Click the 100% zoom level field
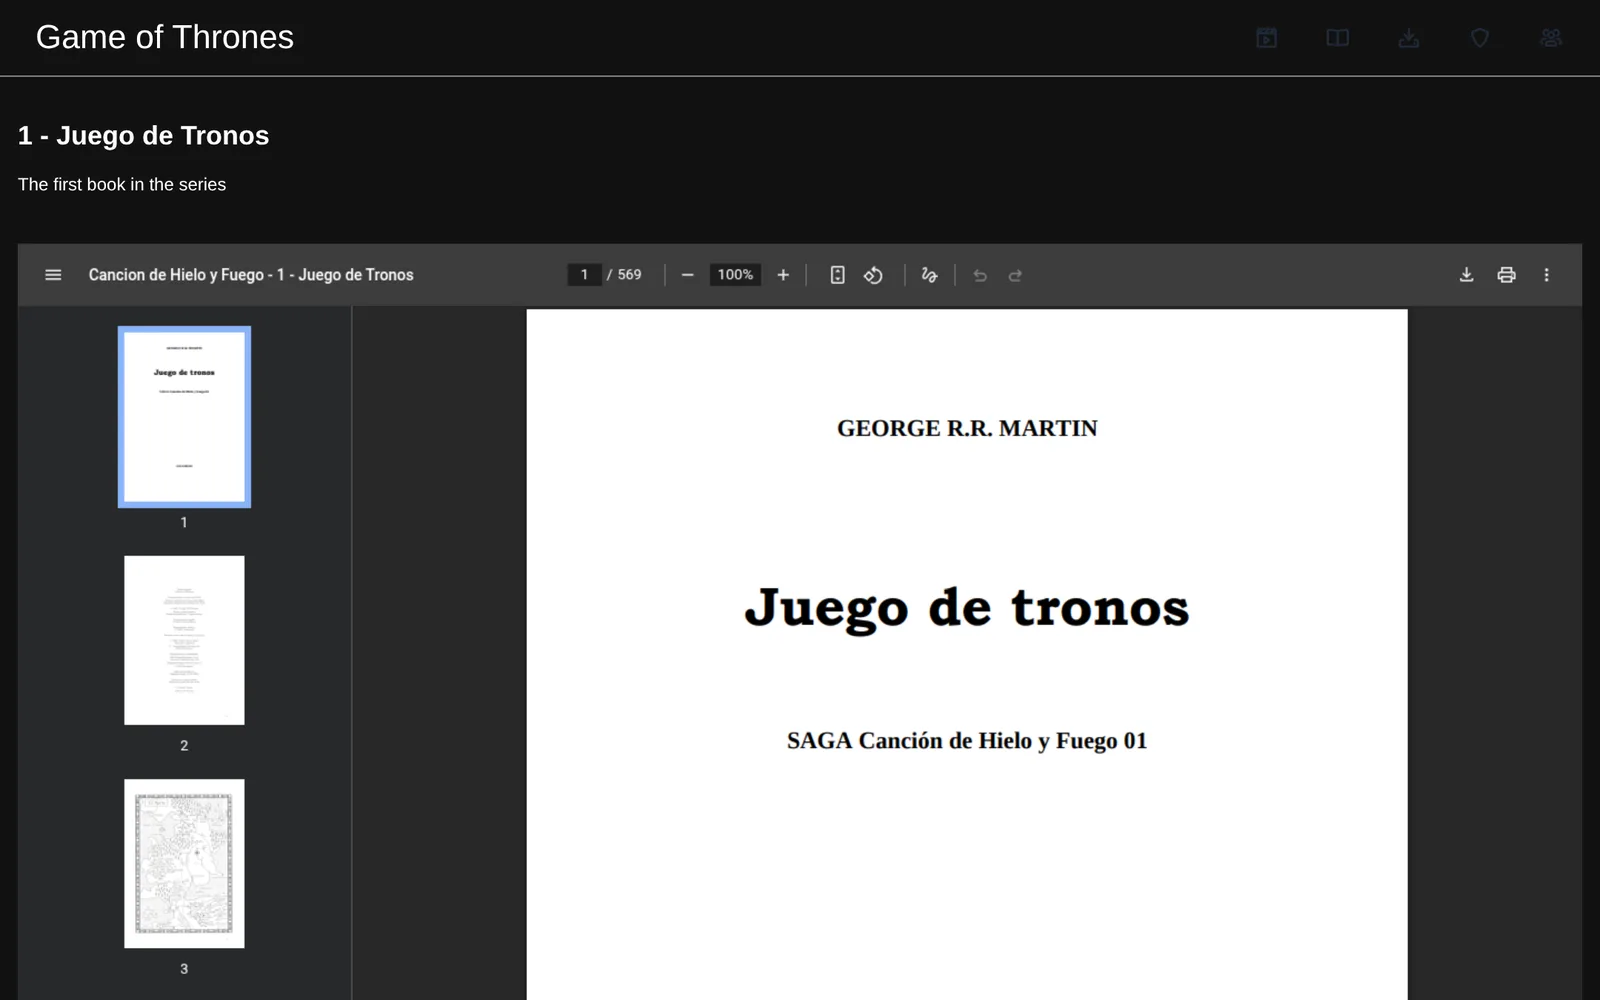 click(x=735, y=275)
